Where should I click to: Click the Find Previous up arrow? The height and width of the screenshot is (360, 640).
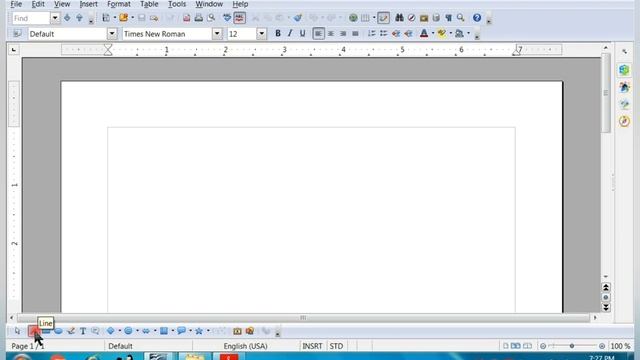pyautogui.click(x=80, y=18)
